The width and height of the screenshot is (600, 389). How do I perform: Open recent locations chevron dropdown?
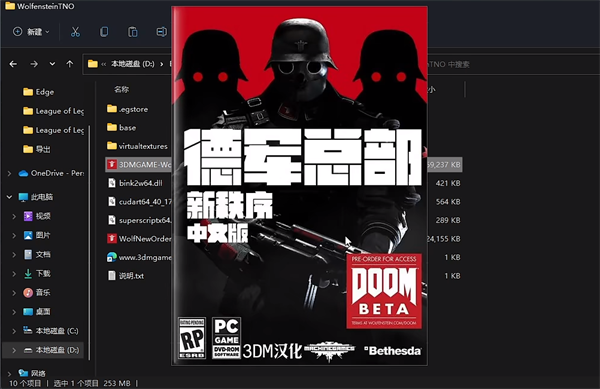[x=52, y=64]
